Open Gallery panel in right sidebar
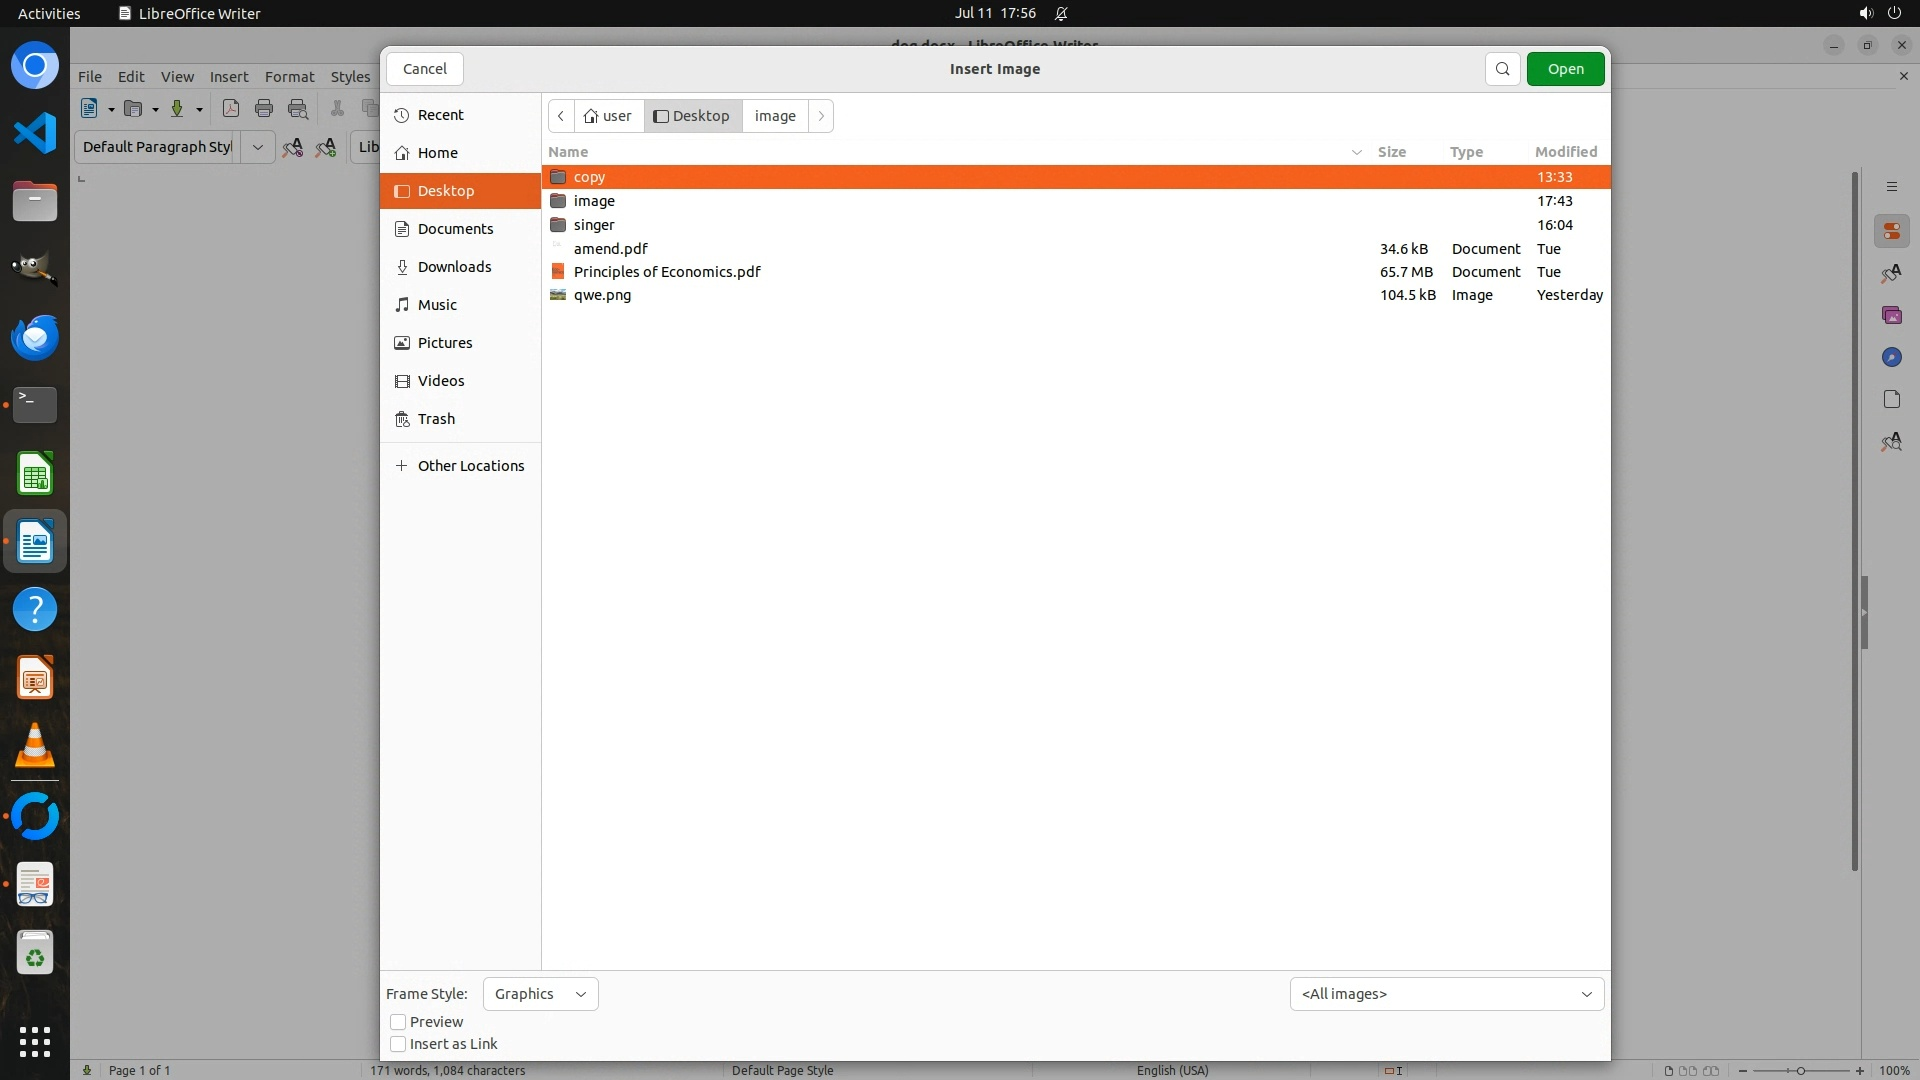This screenshot has height=1080, width=1920. (x=1891, y=315)
